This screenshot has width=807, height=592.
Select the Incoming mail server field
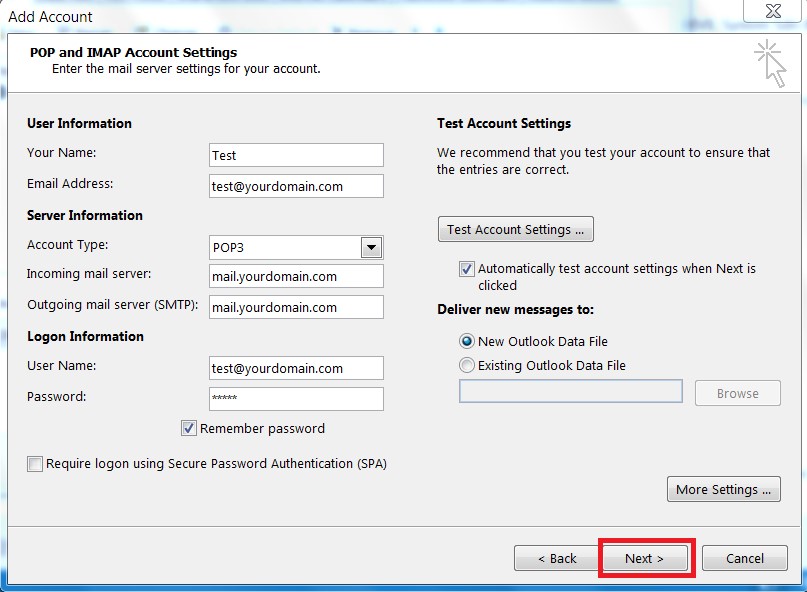[x=296, y=276]
